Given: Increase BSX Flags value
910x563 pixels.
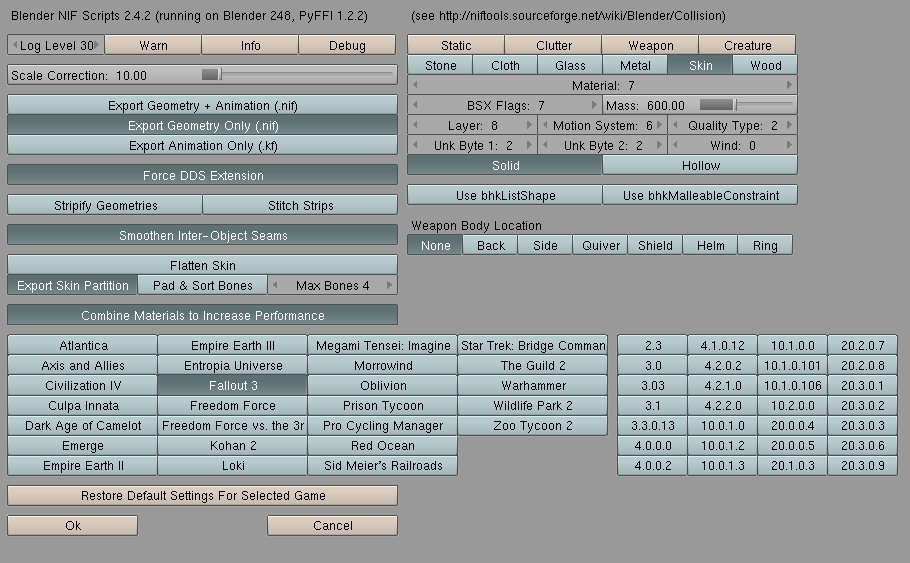Looking at the screenshot, I should (594, 105).
